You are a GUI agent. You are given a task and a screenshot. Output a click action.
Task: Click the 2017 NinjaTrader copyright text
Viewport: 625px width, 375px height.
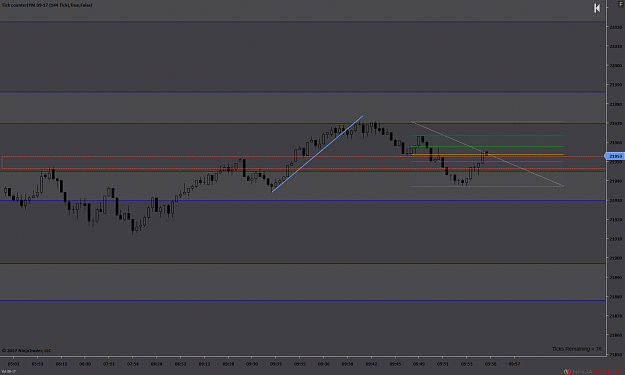[x=26, y=351]
